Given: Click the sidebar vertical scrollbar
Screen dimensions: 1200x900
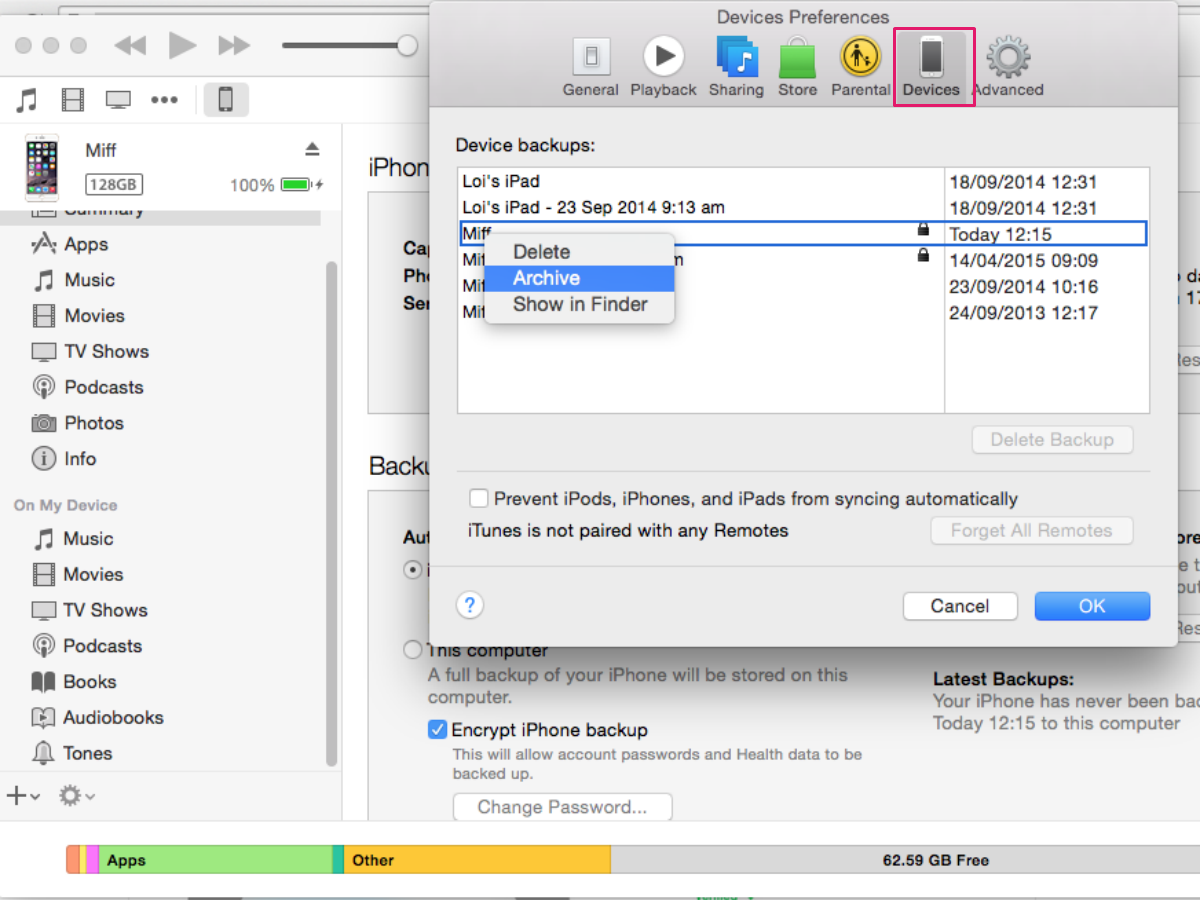Looking at the screenshot, I should pyautogui.click(x=333, y=513).
